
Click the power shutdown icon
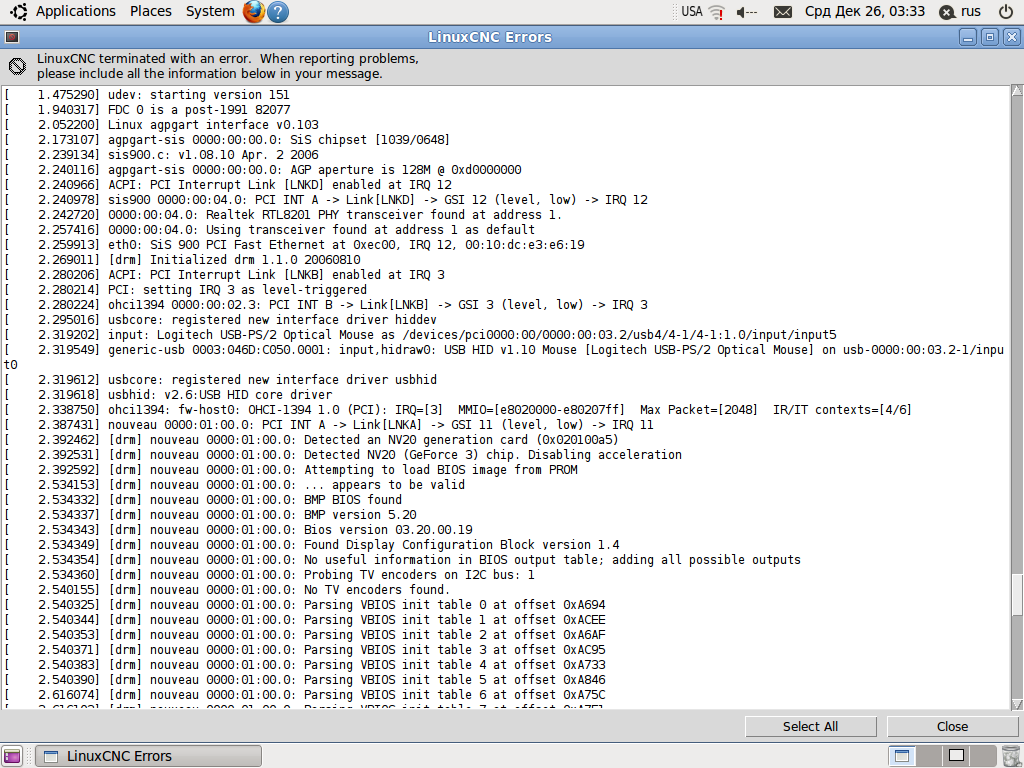[x=1006, y=11]
